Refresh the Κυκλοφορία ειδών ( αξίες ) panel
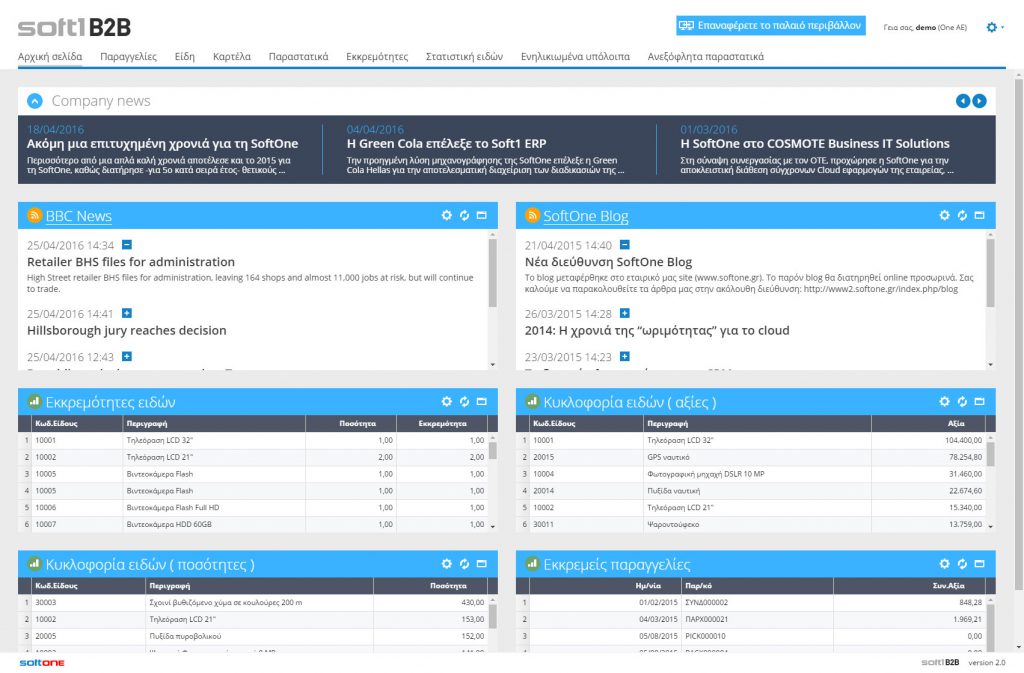The image size is (1024, 673). point(962,401)
